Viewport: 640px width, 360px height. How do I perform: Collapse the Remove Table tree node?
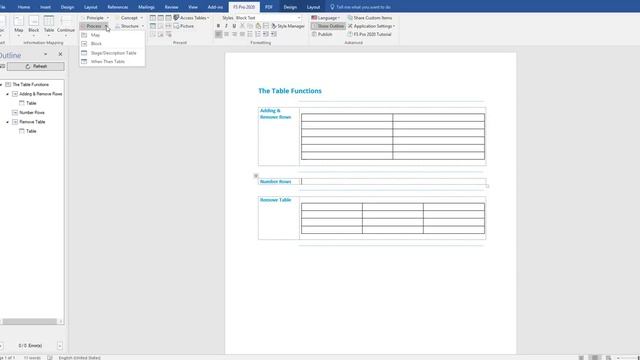(7, 122)
